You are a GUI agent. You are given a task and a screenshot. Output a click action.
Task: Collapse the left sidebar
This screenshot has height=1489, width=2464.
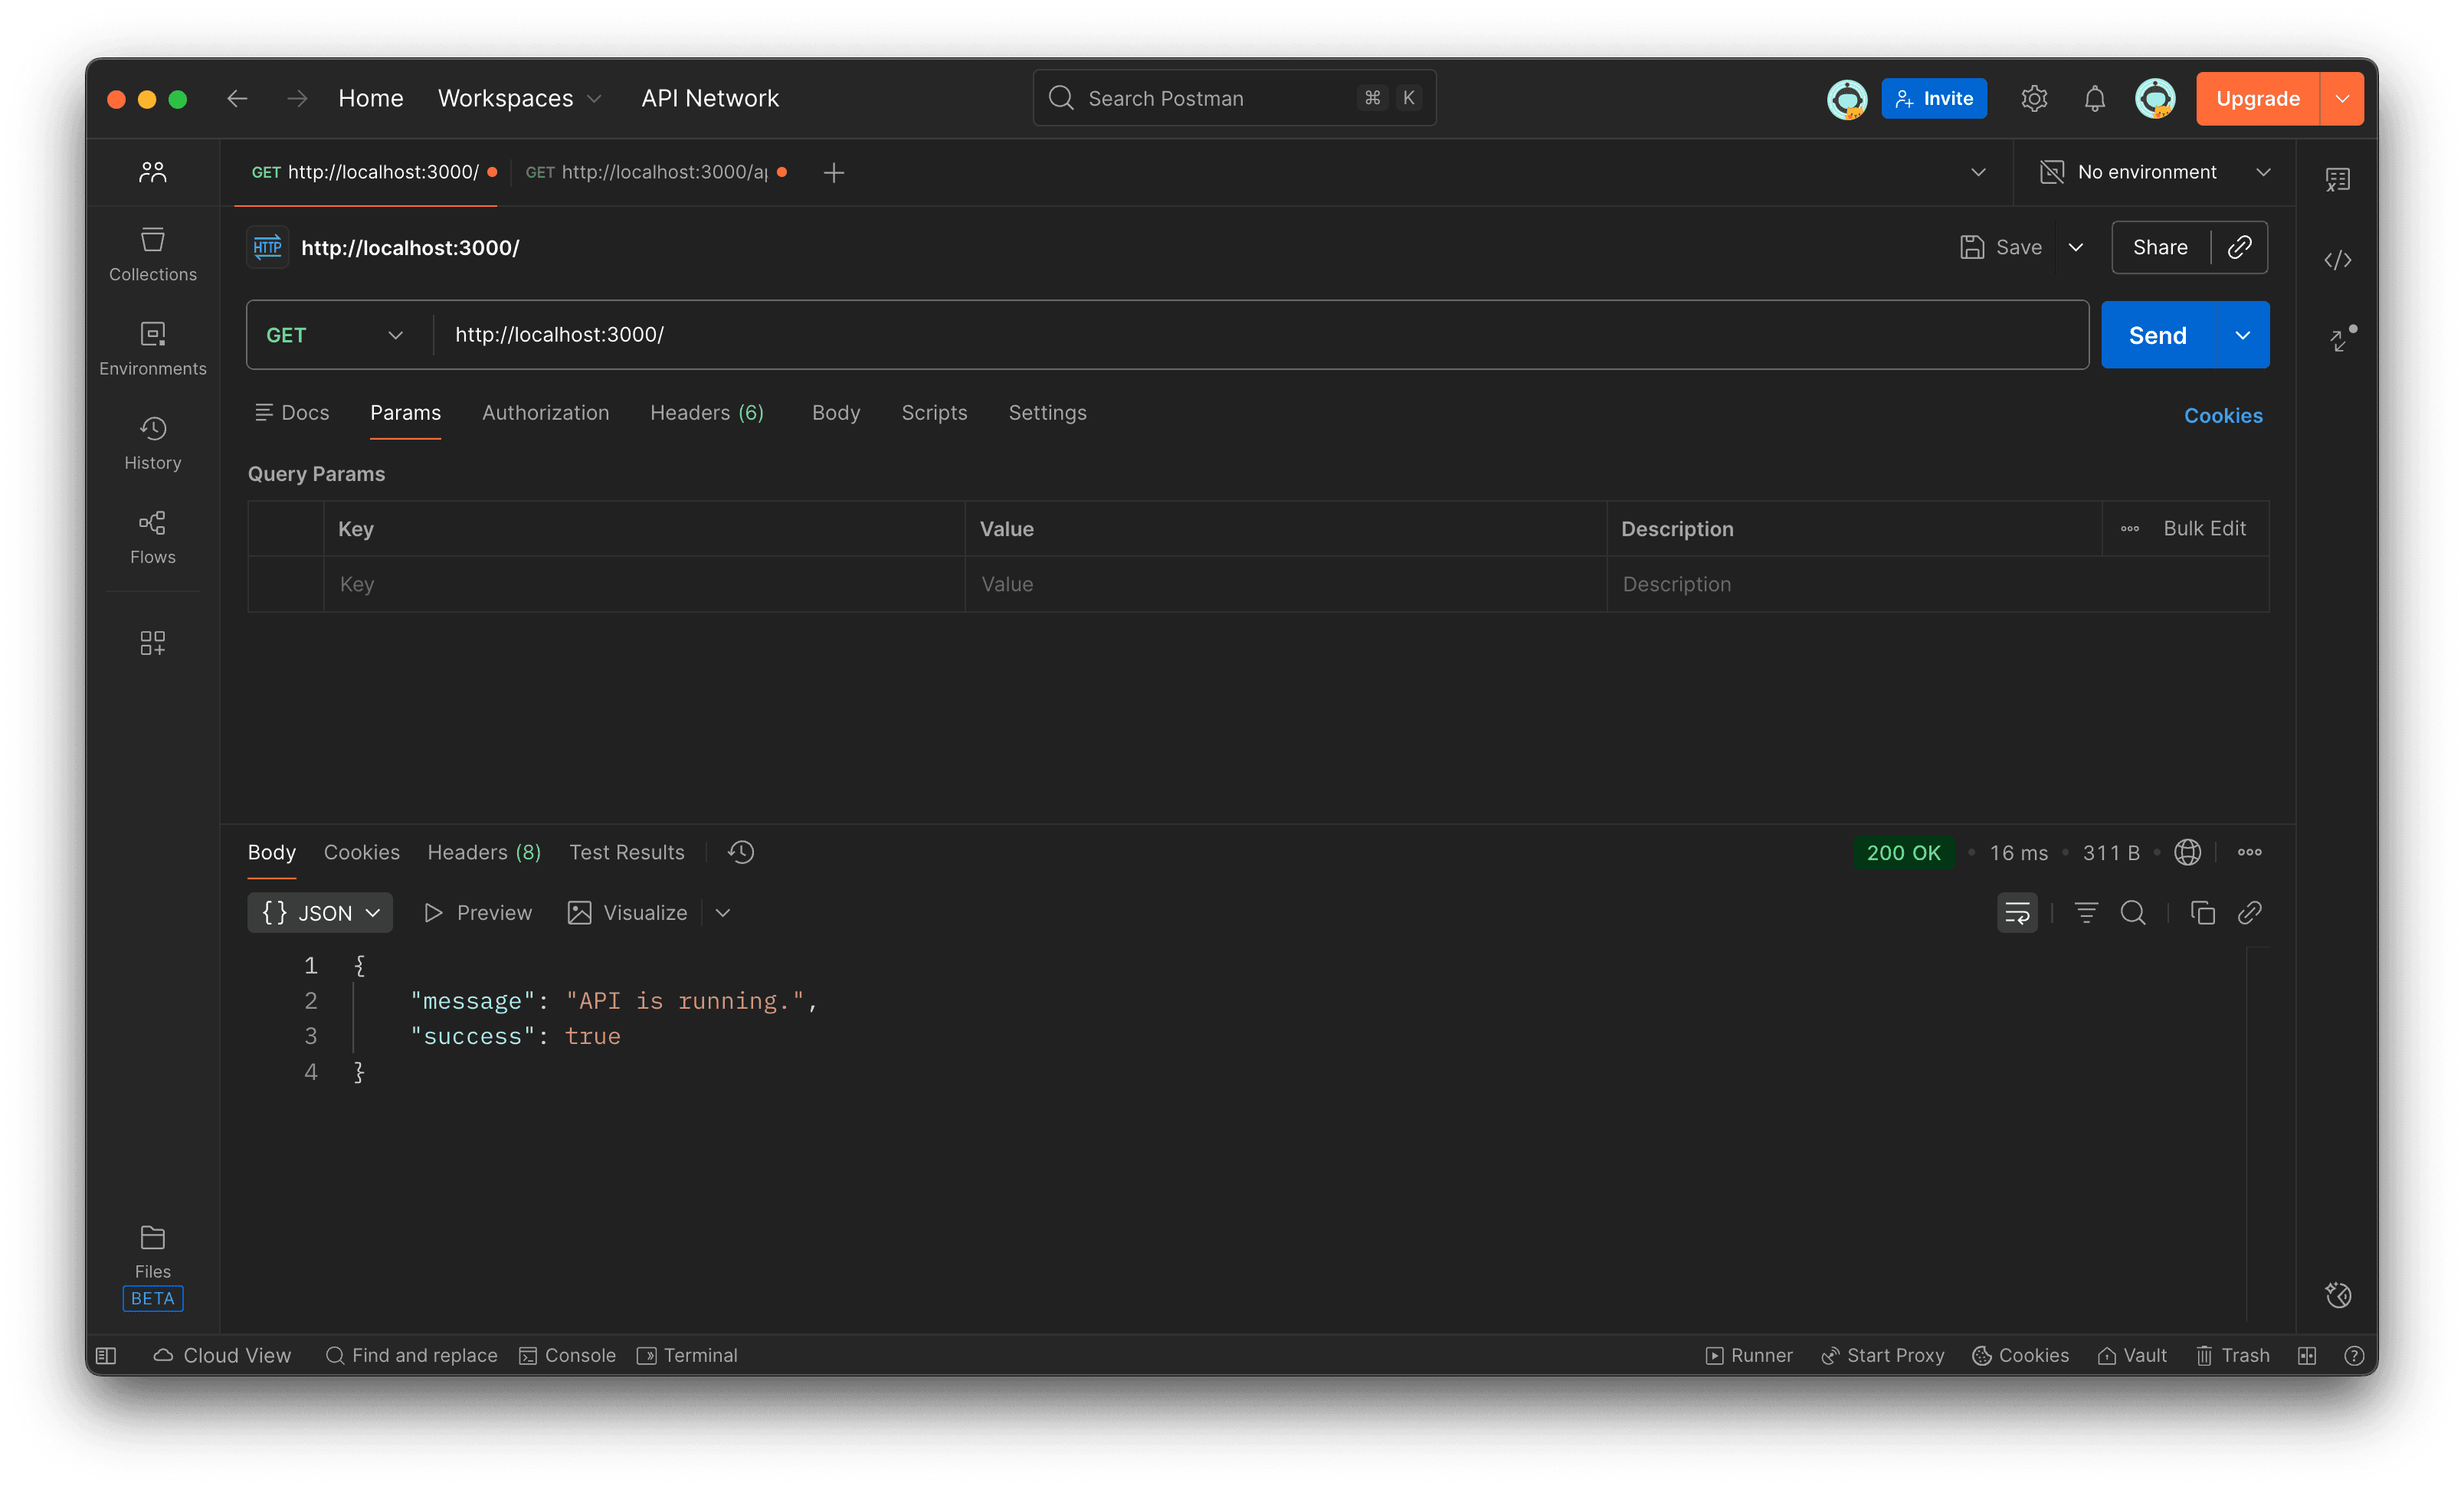click(x=106, y=1355)
